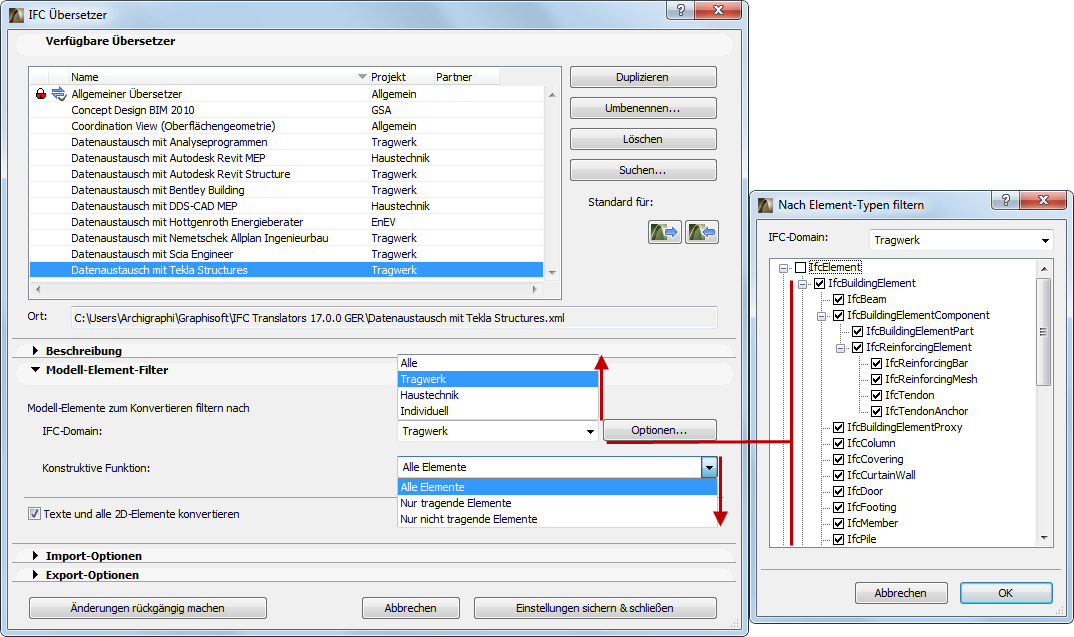Click the translator list horizontal scrollbar right arrow
The width and height of the screenshot is (1074, 637).
pyautogui.click(x=535, y=289)
